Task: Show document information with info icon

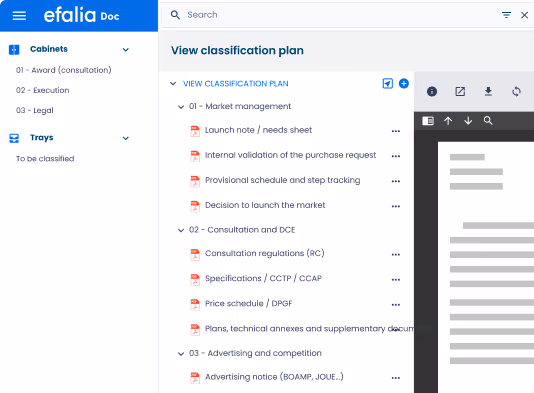Action: (432, 91)
